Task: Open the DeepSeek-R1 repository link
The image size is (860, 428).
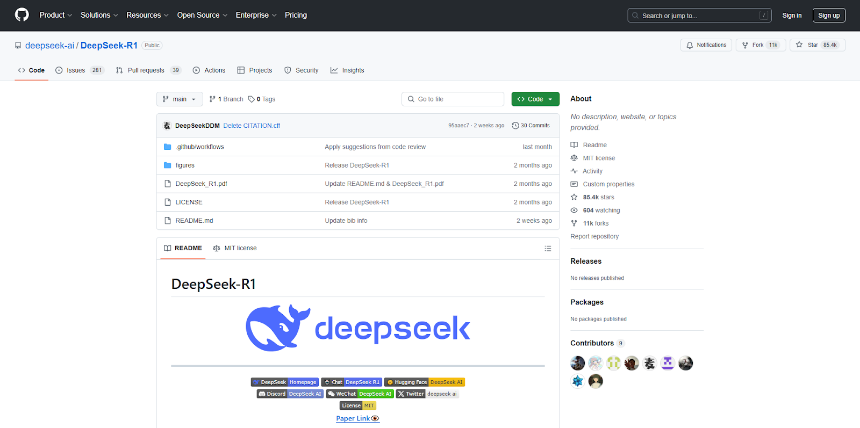Action: coord(109,46)
